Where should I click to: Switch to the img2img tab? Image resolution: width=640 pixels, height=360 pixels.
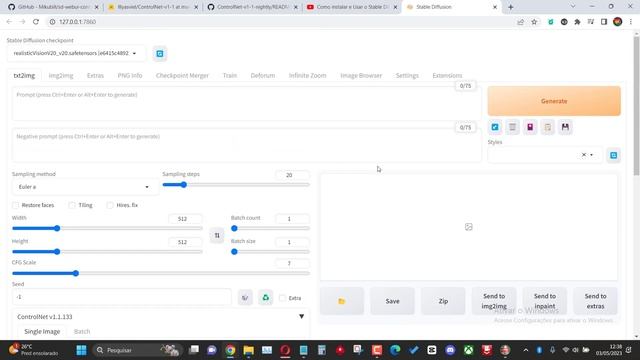pos(61,76)
